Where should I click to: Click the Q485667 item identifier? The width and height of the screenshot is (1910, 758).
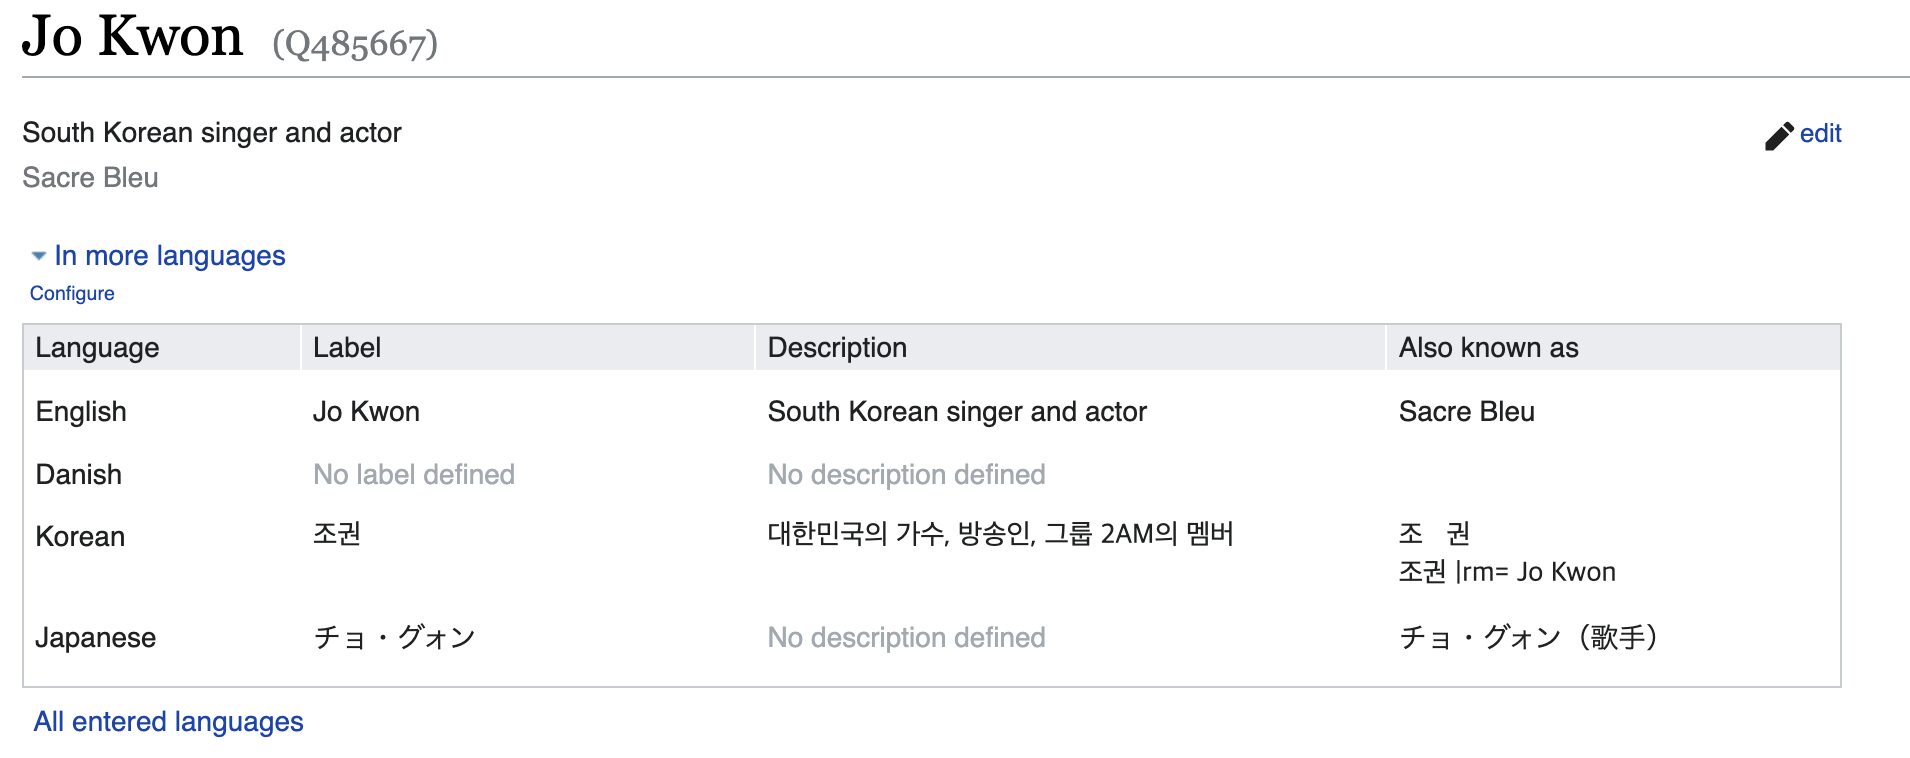click(x=355, y=44)
